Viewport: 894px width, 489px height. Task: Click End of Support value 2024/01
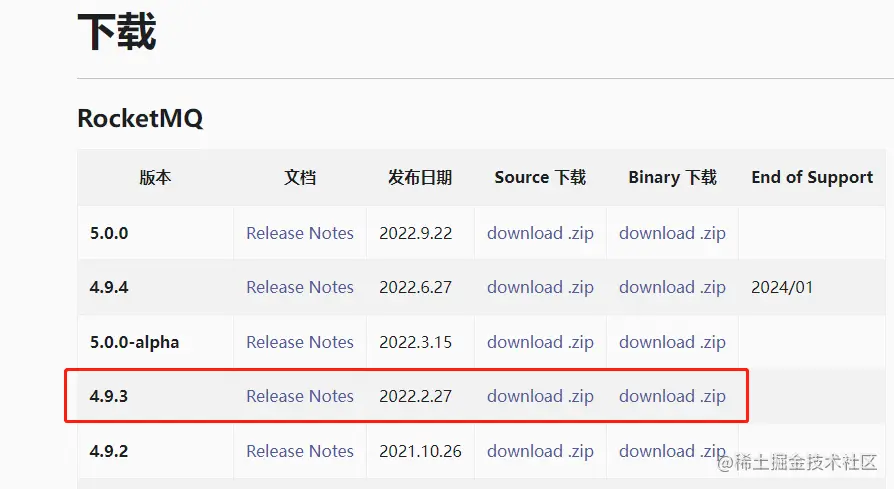pyautogui.click(x=782, y=287)
